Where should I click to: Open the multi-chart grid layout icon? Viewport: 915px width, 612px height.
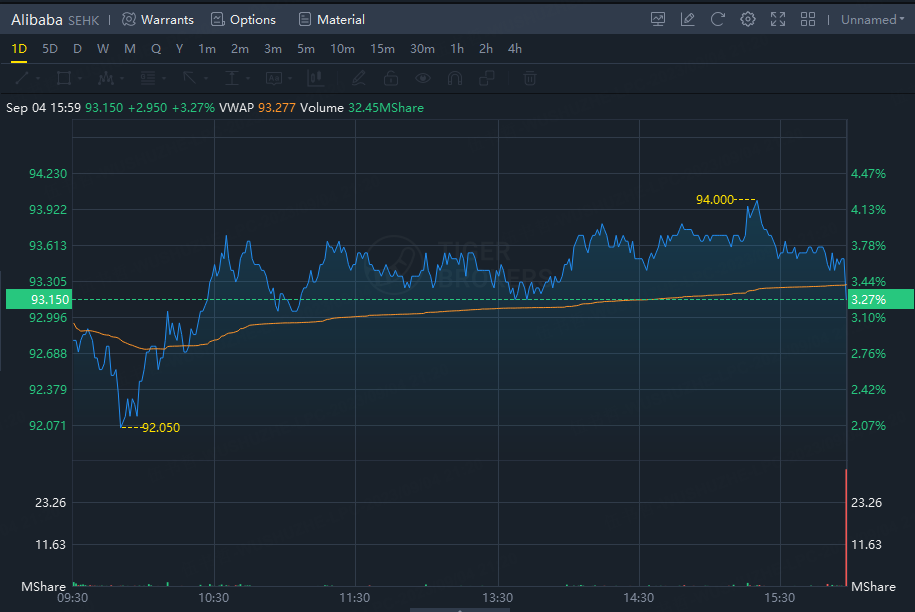(808, 19)
